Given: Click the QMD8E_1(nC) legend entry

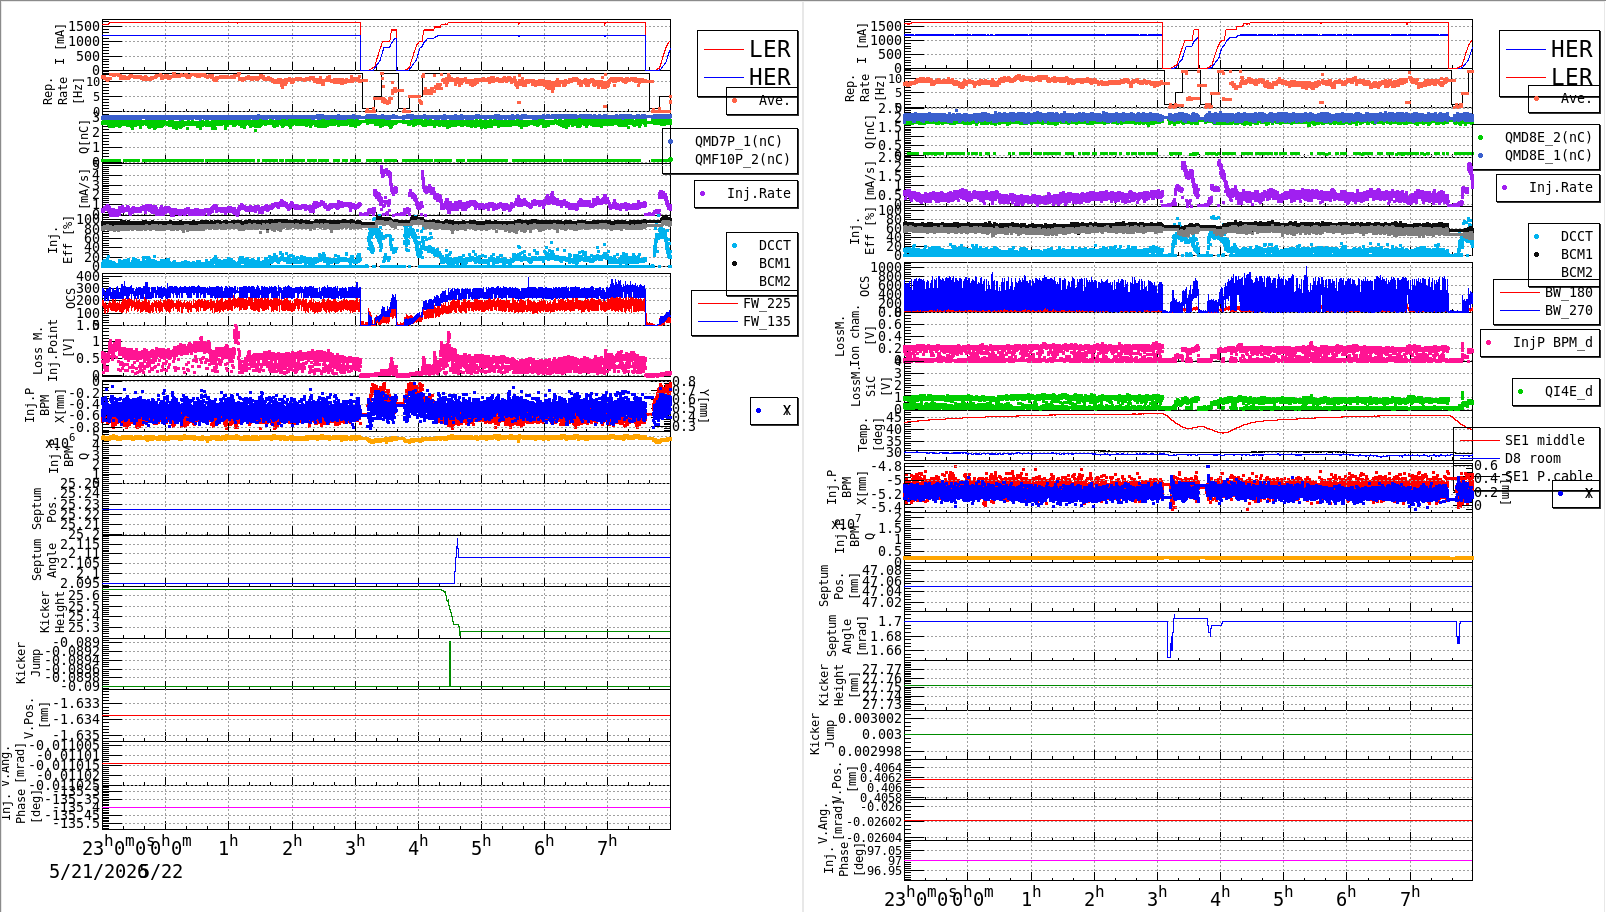Looking at the screenshot, I should pos(1548,155).
